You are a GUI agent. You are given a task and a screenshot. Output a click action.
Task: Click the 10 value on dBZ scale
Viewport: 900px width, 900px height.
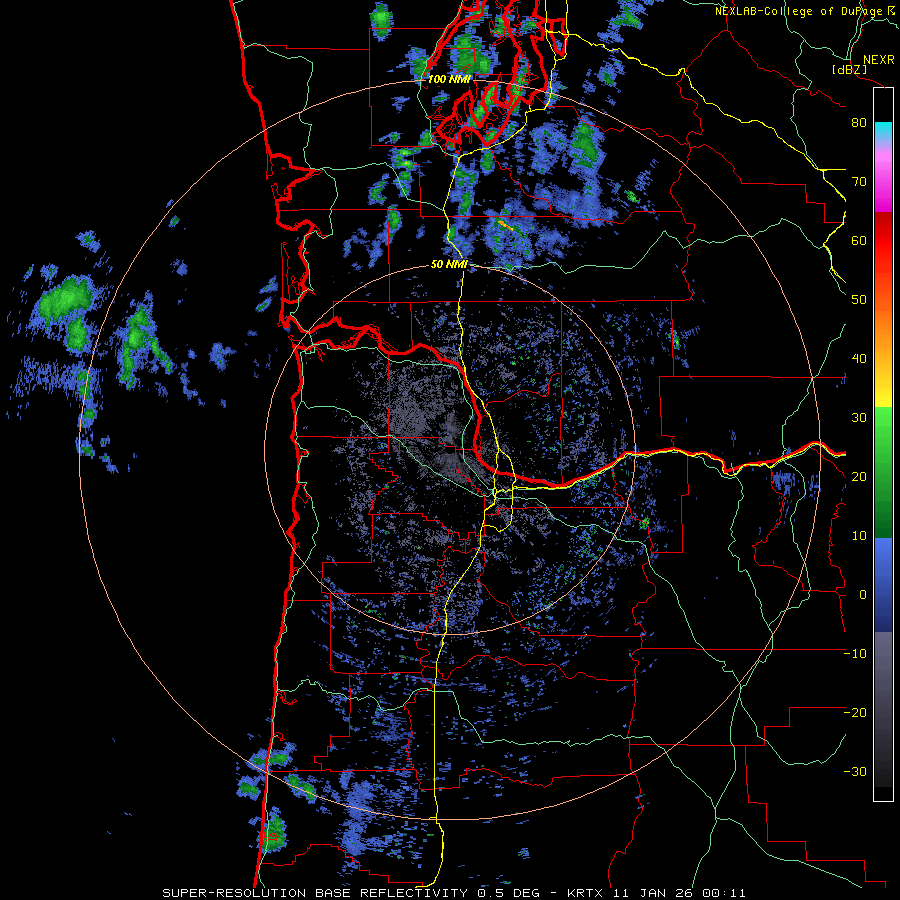point(859,536)
